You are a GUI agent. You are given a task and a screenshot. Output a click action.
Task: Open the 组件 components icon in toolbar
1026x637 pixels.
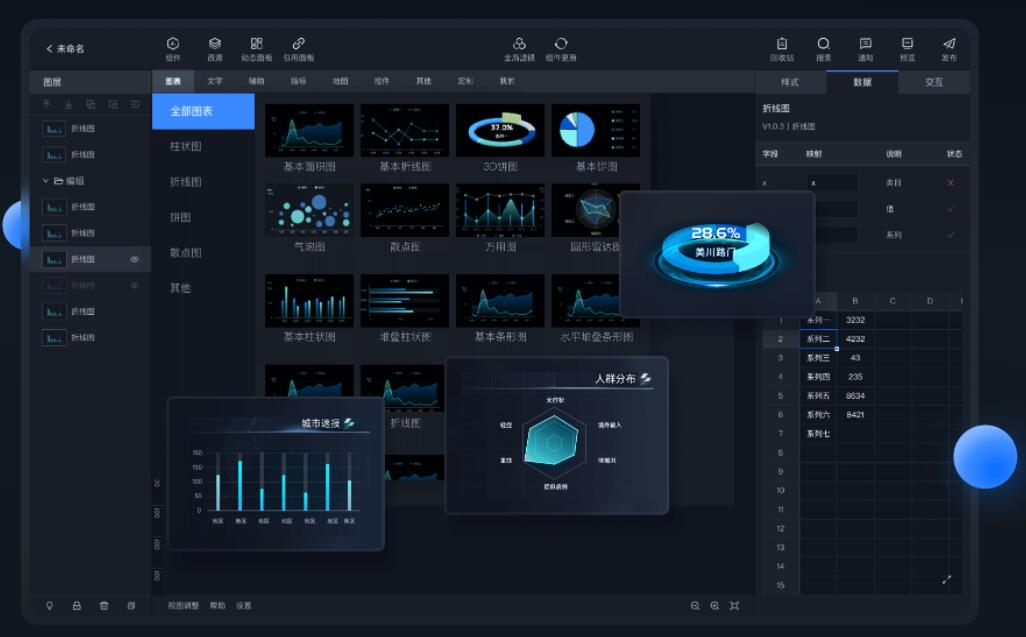click(173, 44)
